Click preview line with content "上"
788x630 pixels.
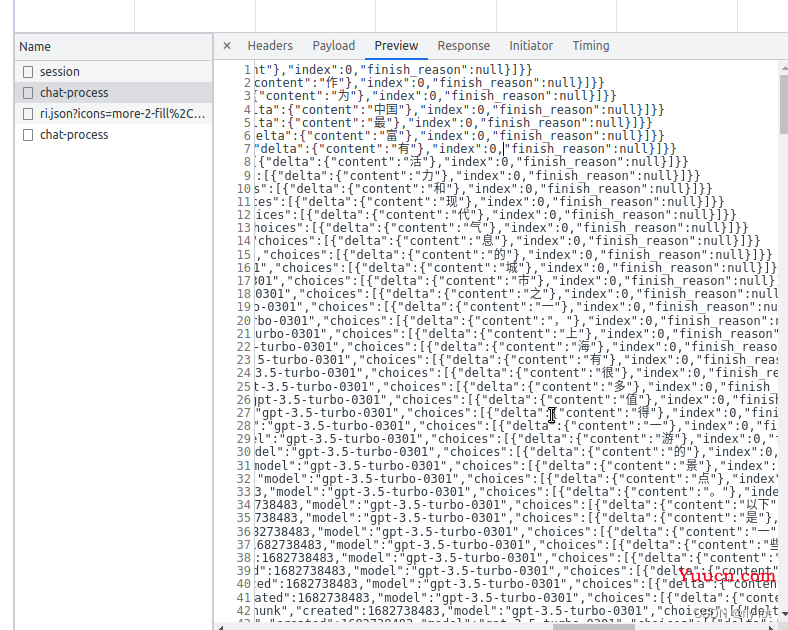(x=516, y=334)
